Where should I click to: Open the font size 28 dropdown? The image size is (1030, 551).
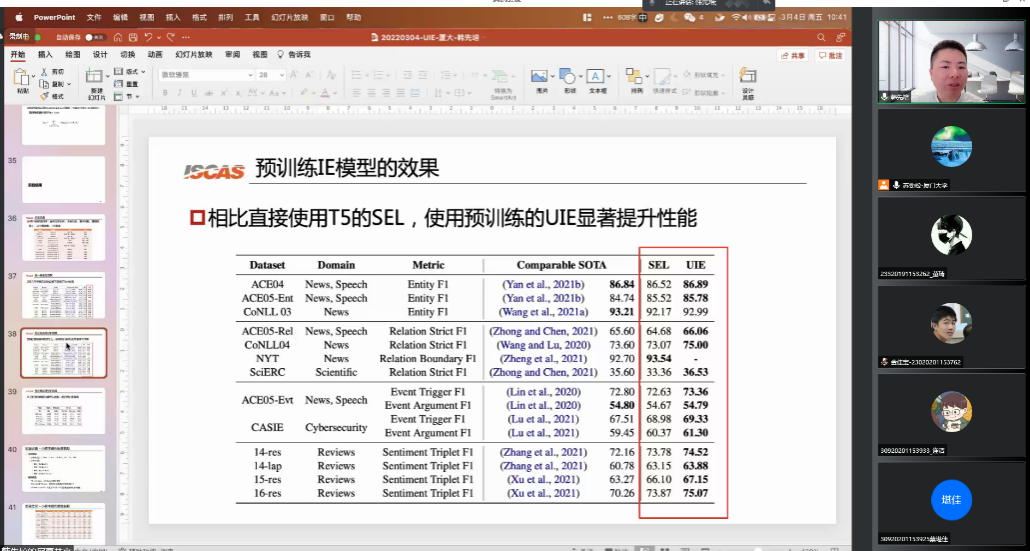[280, 75]
